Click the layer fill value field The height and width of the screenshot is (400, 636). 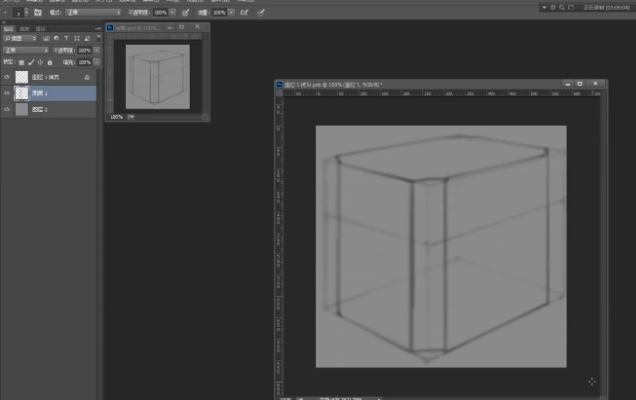tap(84, 62)
